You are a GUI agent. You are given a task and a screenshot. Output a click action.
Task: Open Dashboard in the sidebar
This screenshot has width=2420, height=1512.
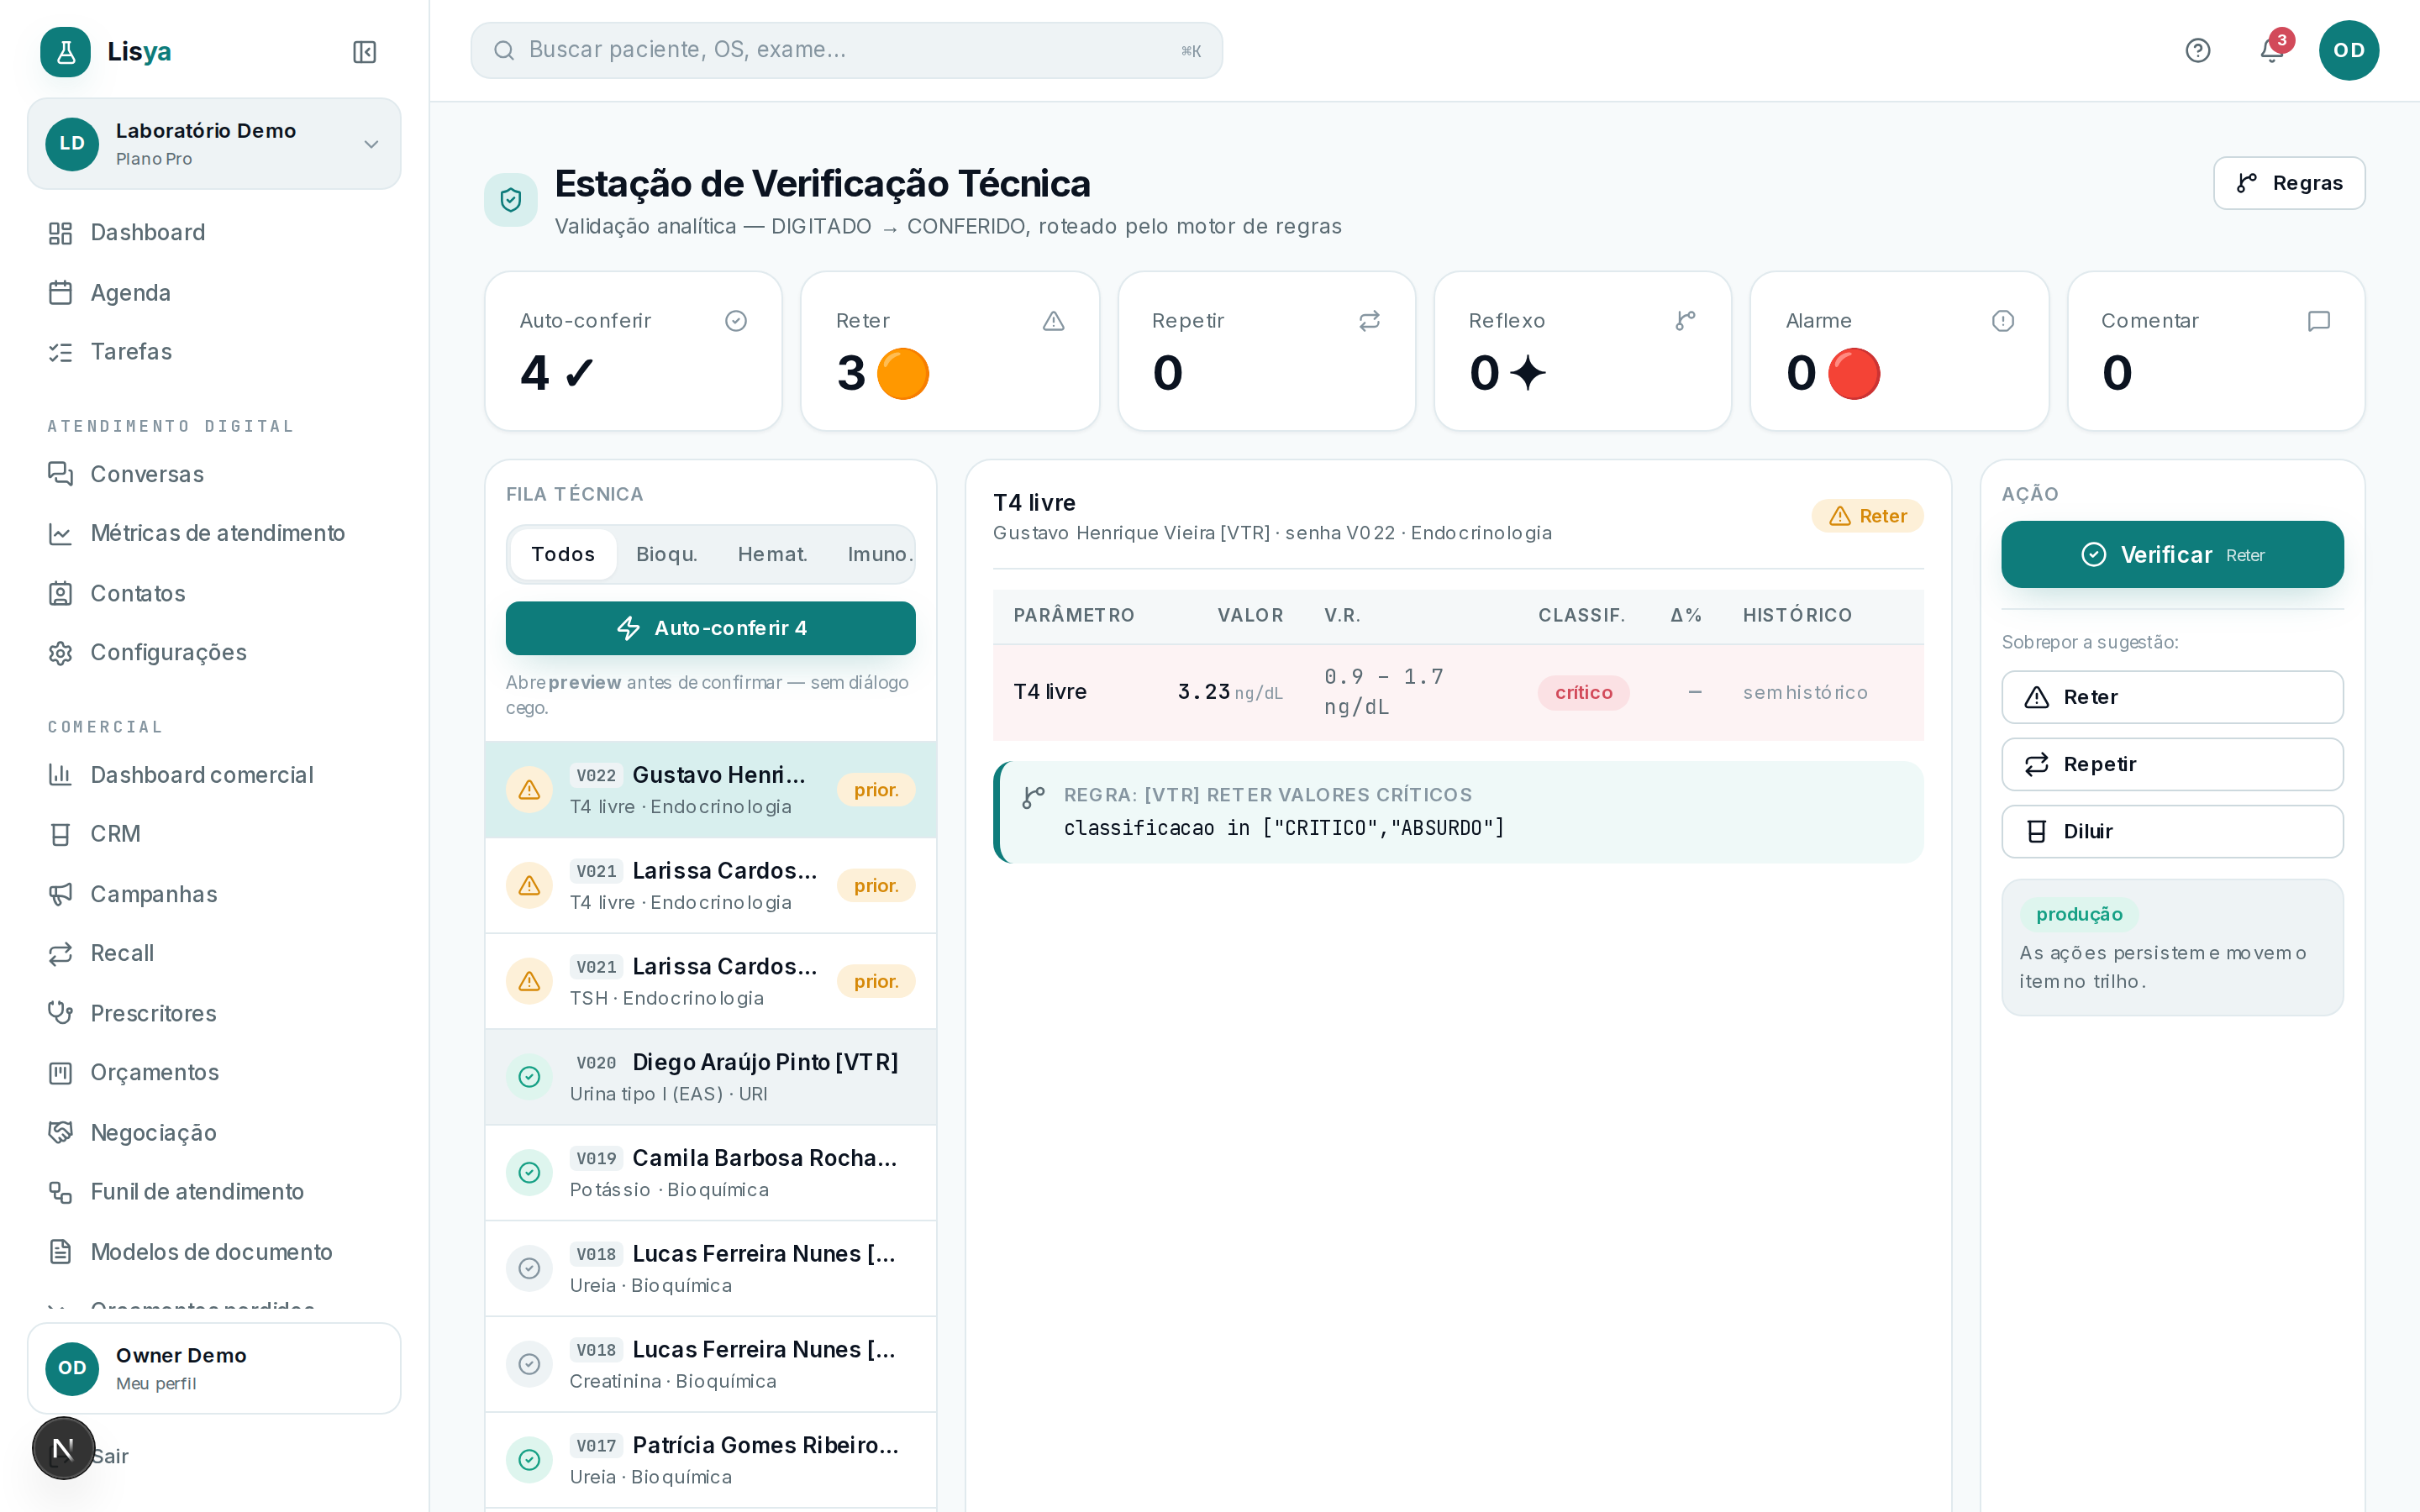[214, 233]
